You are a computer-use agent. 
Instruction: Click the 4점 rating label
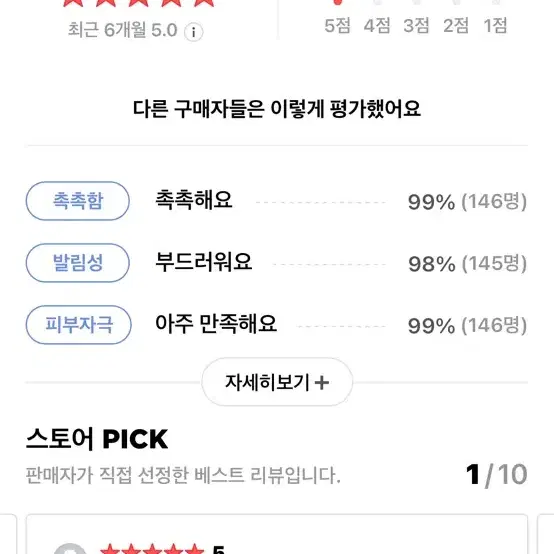(377, 26)
